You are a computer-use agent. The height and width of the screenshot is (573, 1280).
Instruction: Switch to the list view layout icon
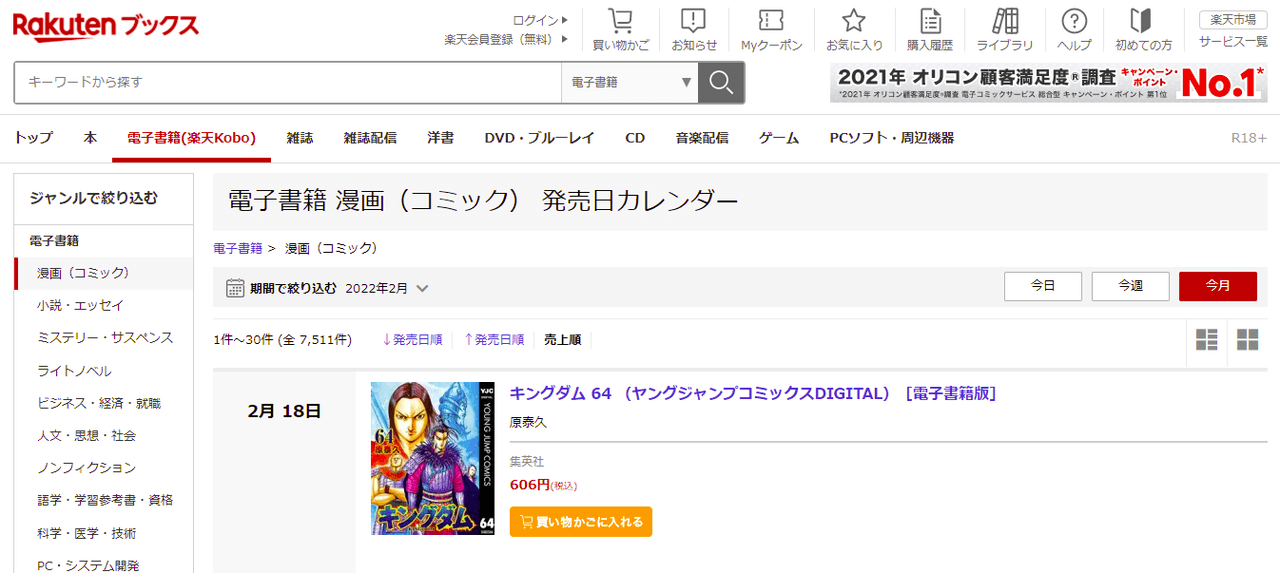pos(1207,340)
